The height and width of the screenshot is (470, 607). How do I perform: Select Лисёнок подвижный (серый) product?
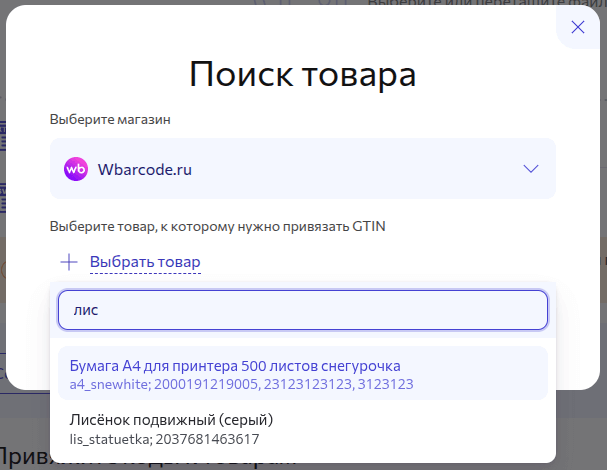171,419
